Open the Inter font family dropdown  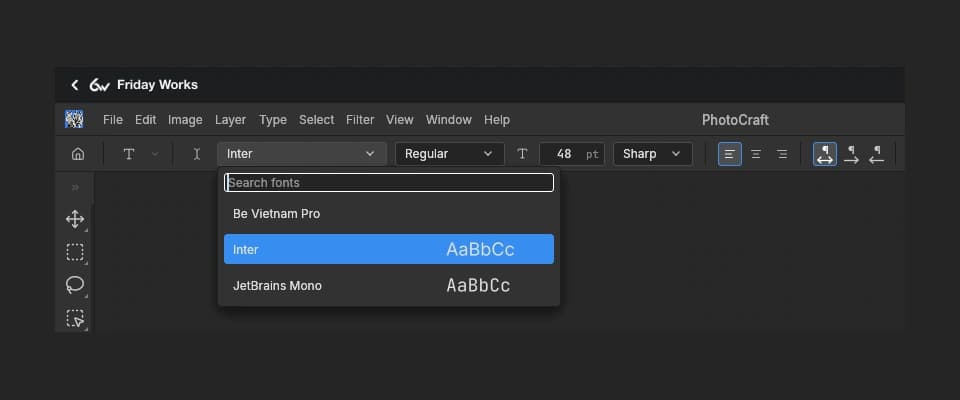[302, 154]
